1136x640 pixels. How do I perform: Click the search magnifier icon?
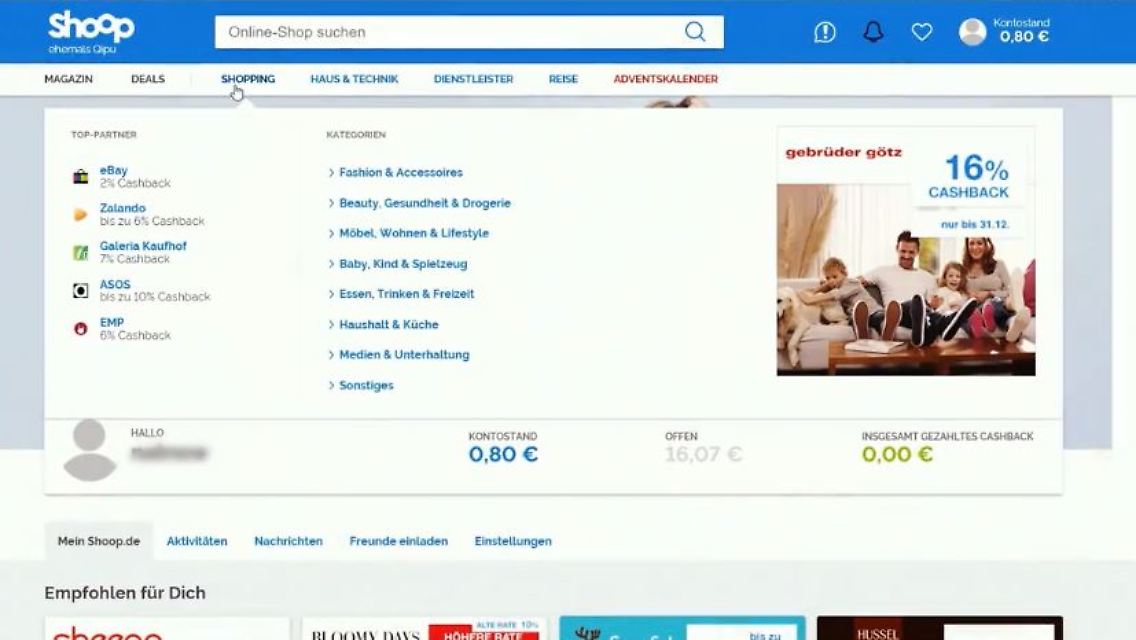coord(695,32)
